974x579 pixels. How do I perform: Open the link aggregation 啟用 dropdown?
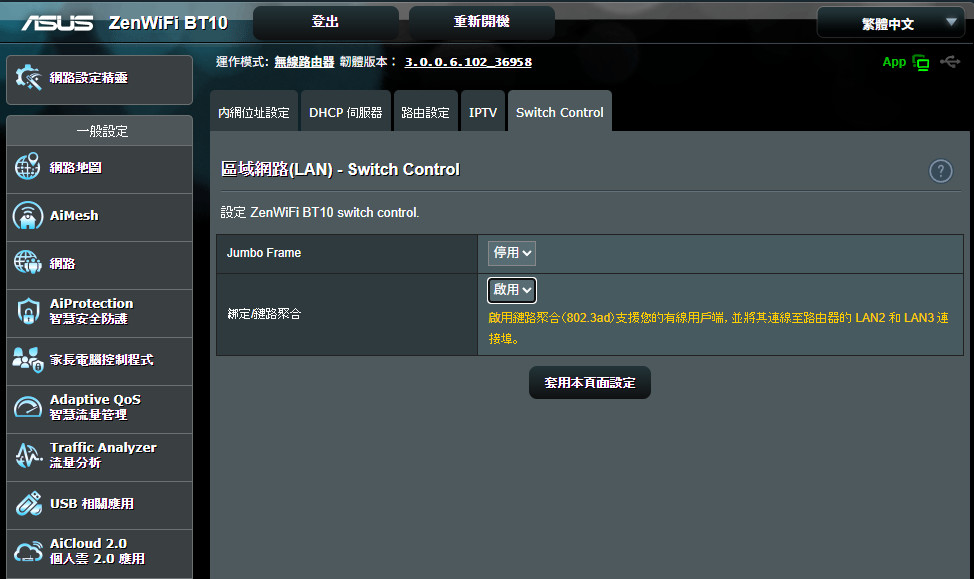pyautogui.click(x=511, y=290)
